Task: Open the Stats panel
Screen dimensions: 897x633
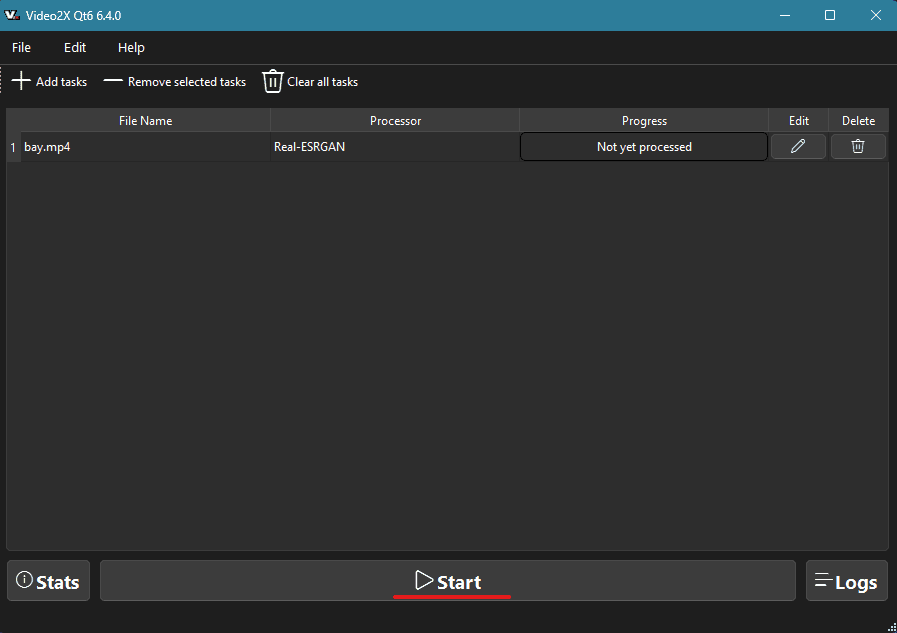Action: point(48,581)
